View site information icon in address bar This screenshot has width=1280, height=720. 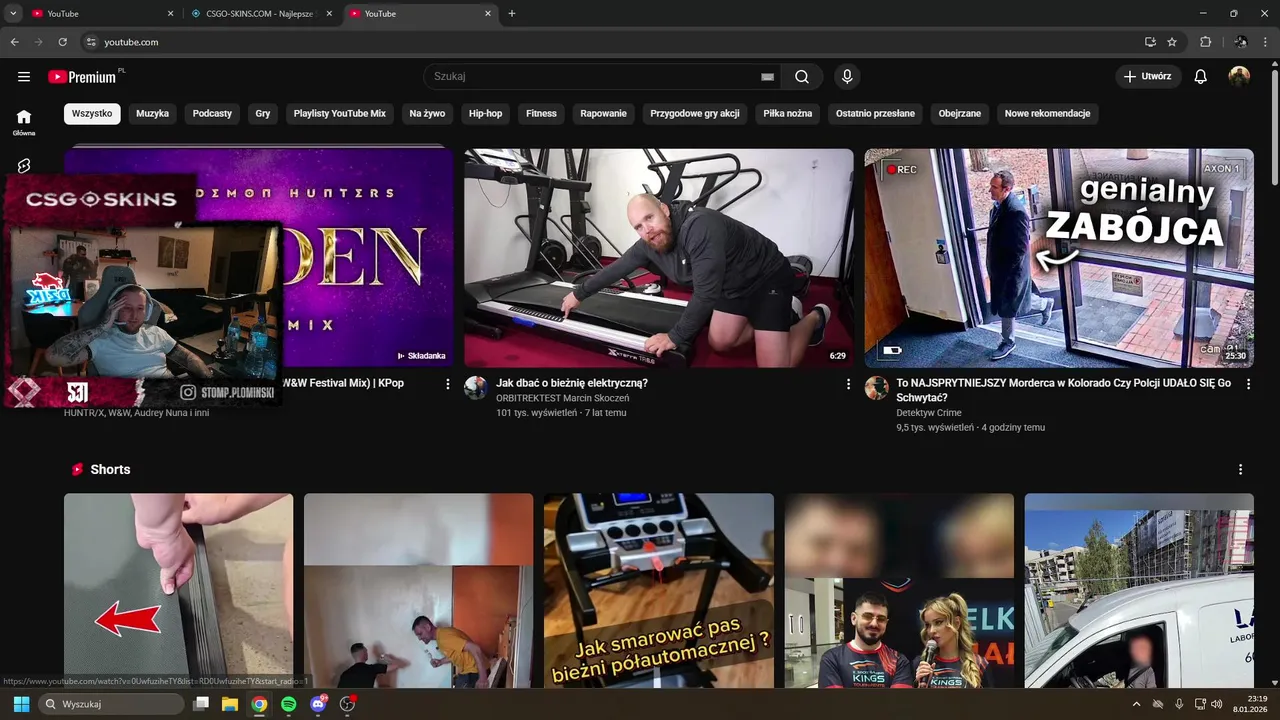click(x=90, y=42)
